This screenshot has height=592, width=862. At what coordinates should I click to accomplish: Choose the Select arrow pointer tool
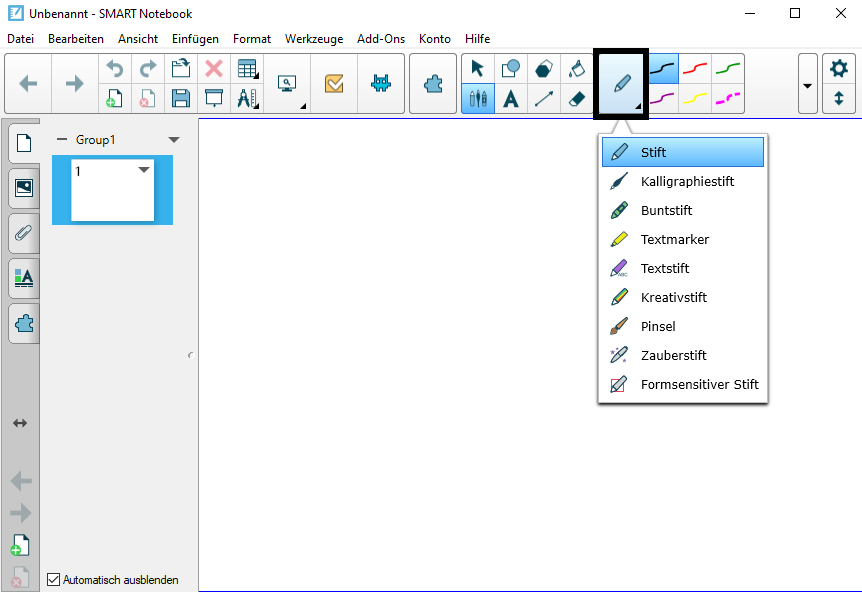(x=477, y=68)
